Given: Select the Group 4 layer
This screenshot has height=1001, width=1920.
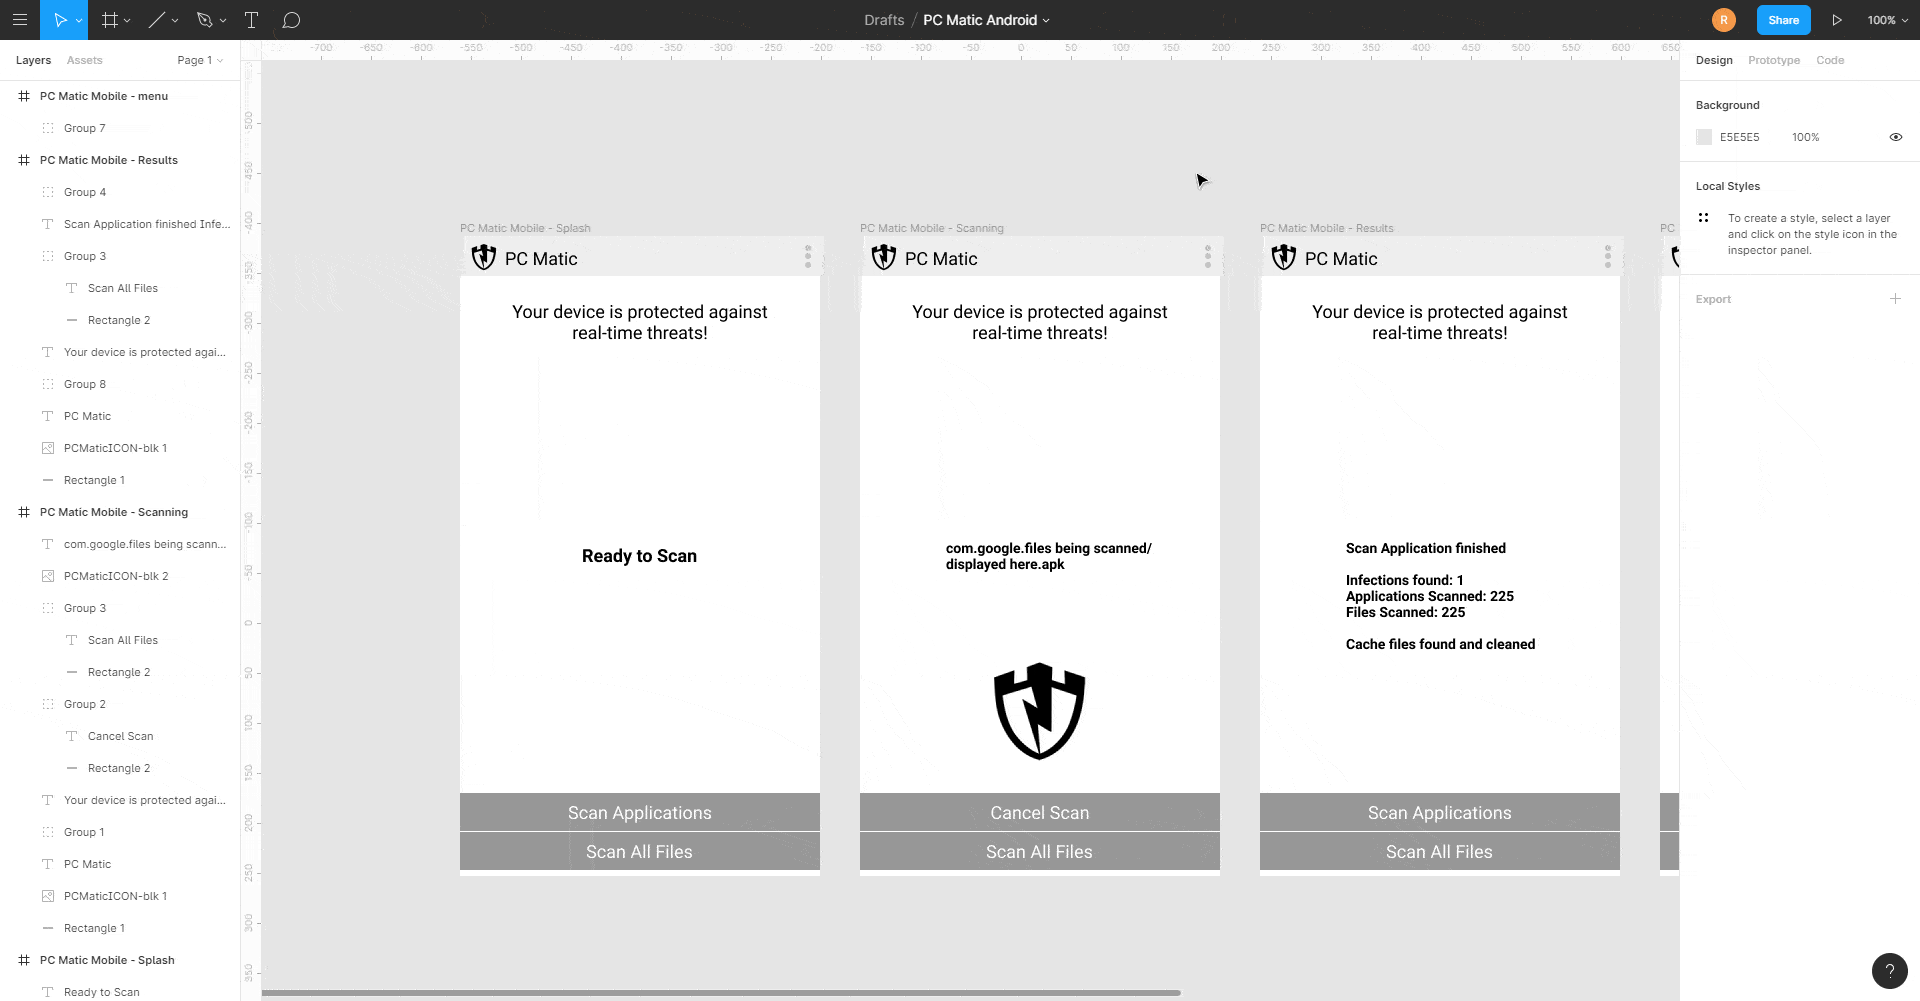Looking at the screenshot, I should (x=120, y=192).
